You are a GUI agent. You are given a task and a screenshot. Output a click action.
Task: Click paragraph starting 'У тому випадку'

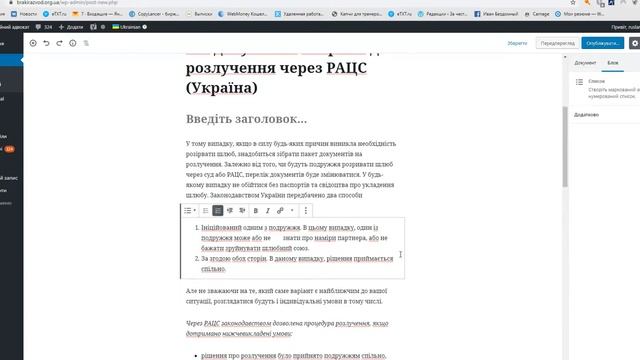tap(291, 169)
